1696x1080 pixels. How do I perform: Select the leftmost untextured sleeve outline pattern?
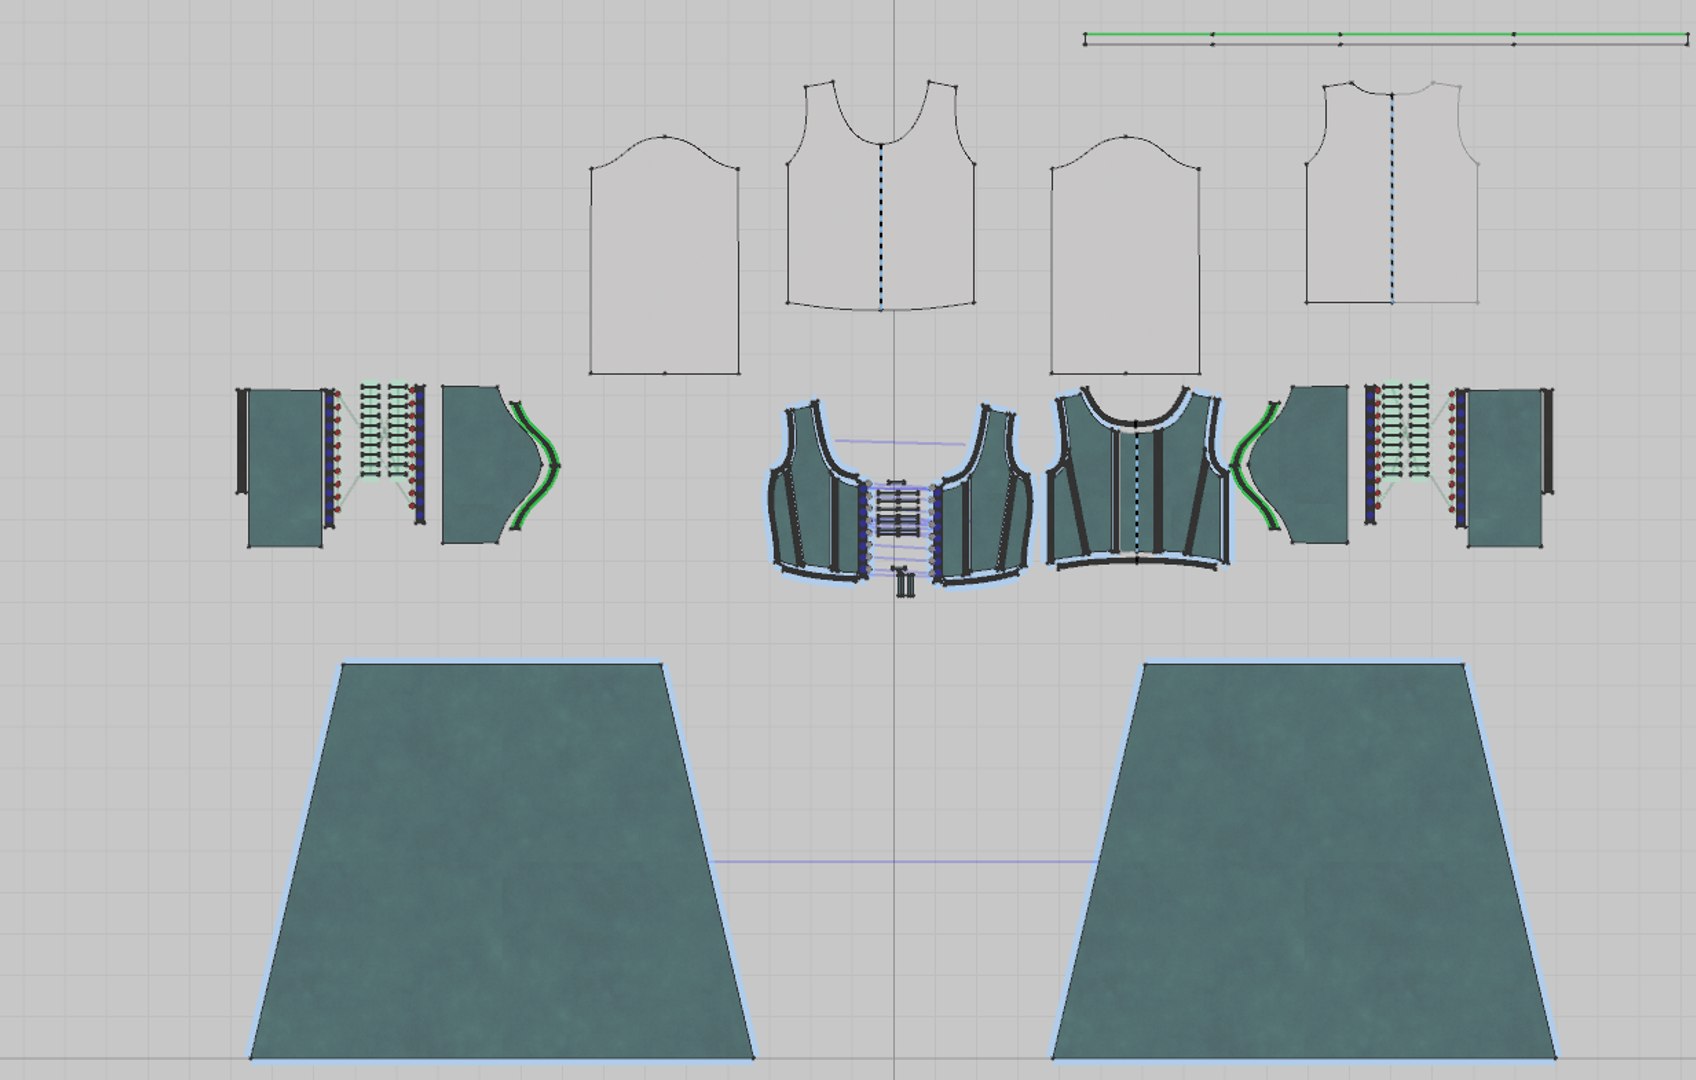click(664, 256)
